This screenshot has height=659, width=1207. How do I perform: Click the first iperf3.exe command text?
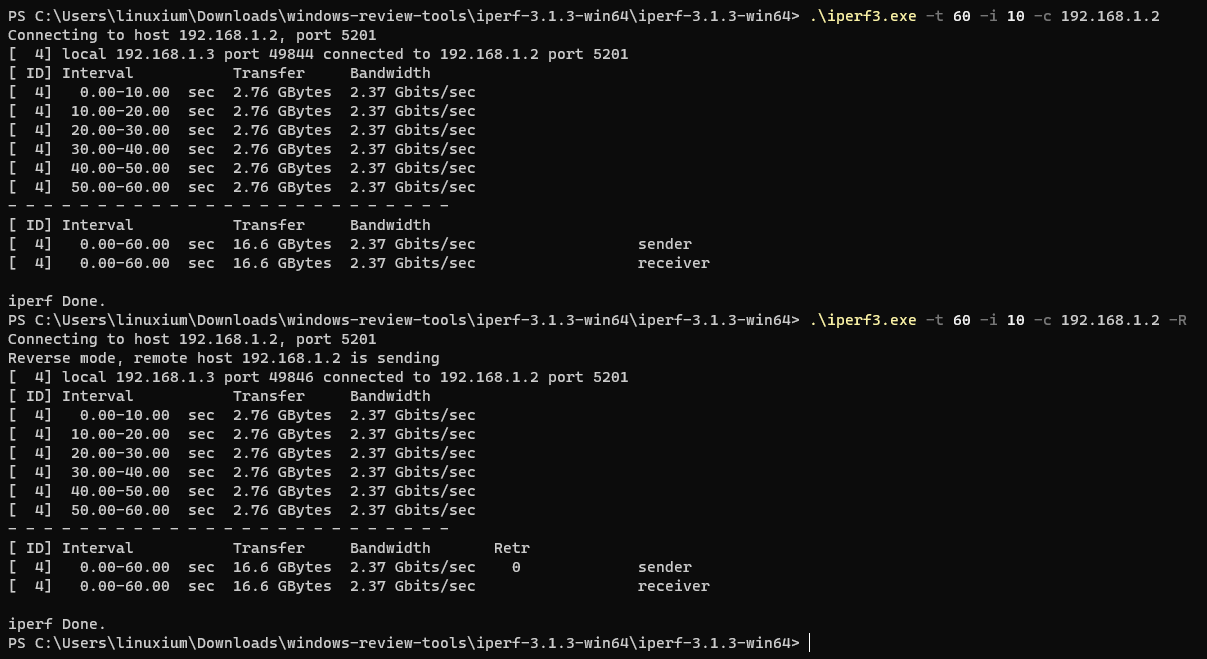(x=984, y=16)
